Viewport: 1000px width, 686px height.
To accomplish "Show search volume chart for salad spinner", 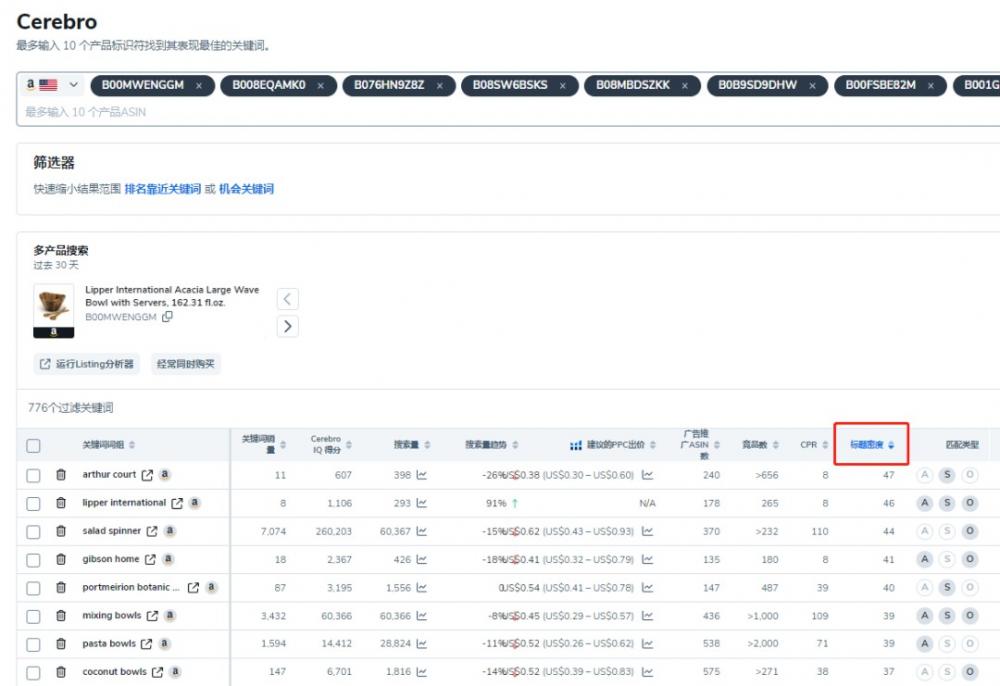I will point(422,531).
